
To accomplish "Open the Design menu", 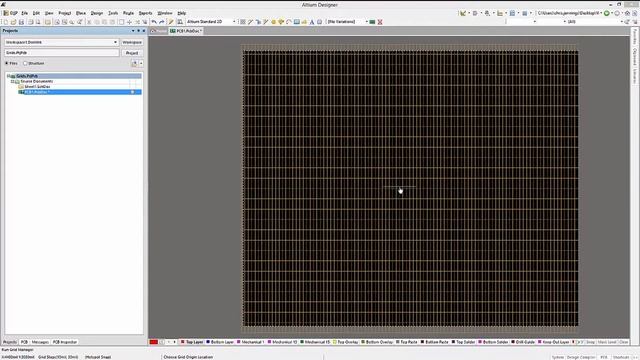I will click(97, 13).
